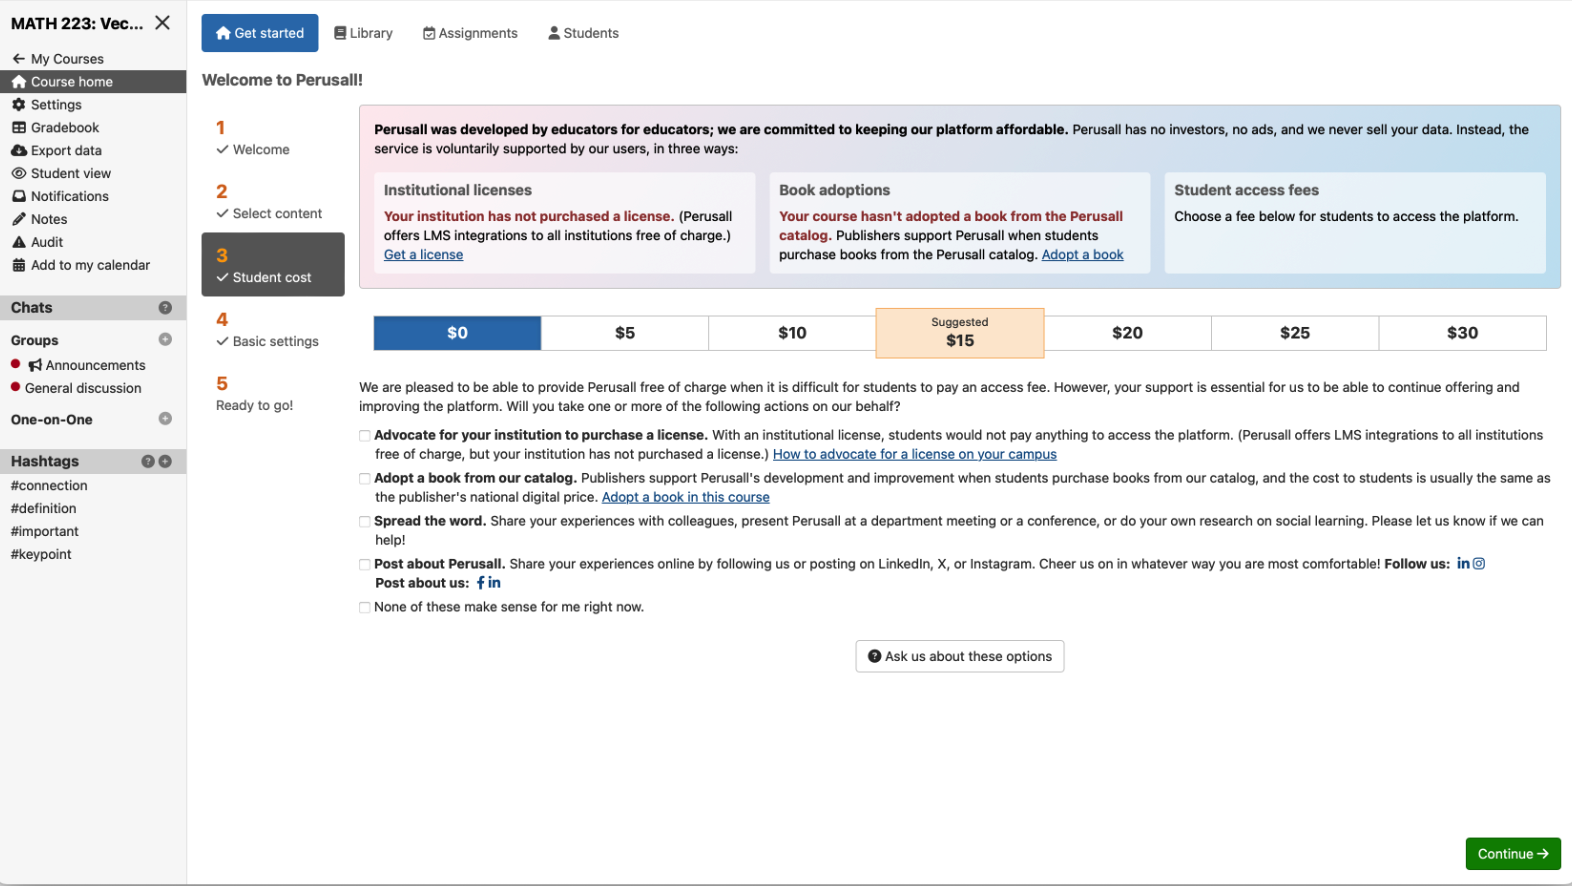Check the Post about Perusall option

pyautogui.click(x=365, y=565)
